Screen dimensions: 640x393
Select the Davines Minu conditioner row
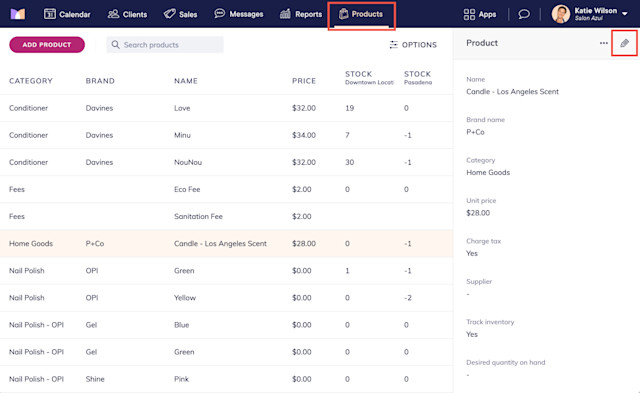pyautogui.click(x=227, y=135)
